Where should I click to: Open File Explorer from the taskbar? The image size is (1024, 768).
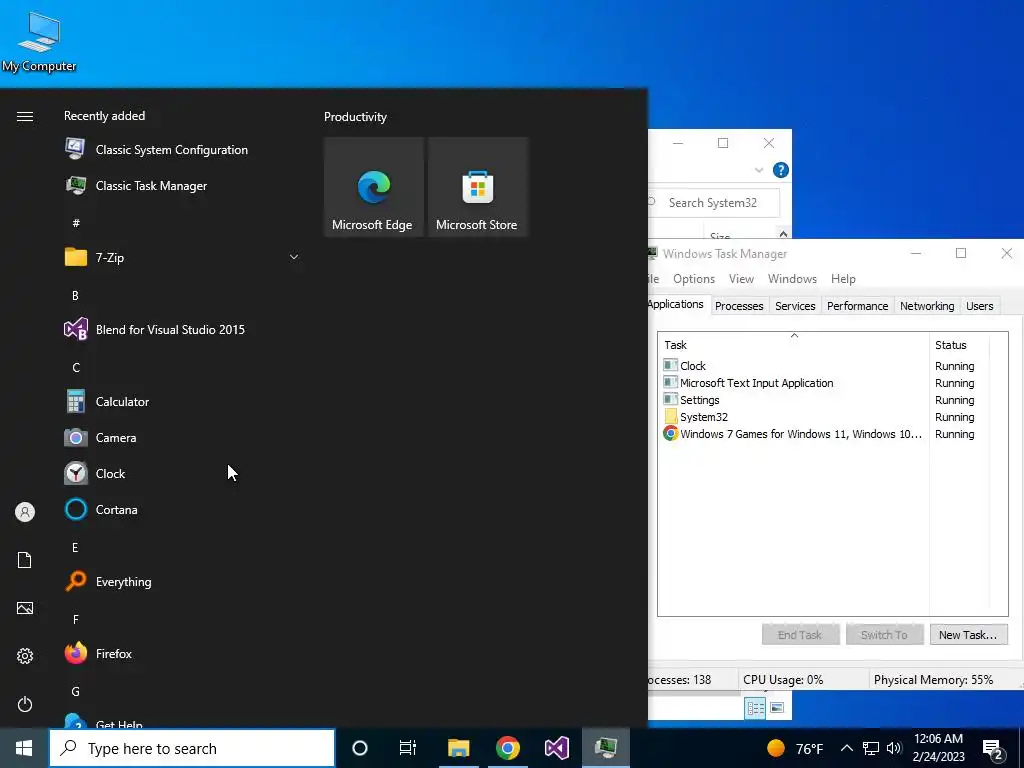click(458, 748)
